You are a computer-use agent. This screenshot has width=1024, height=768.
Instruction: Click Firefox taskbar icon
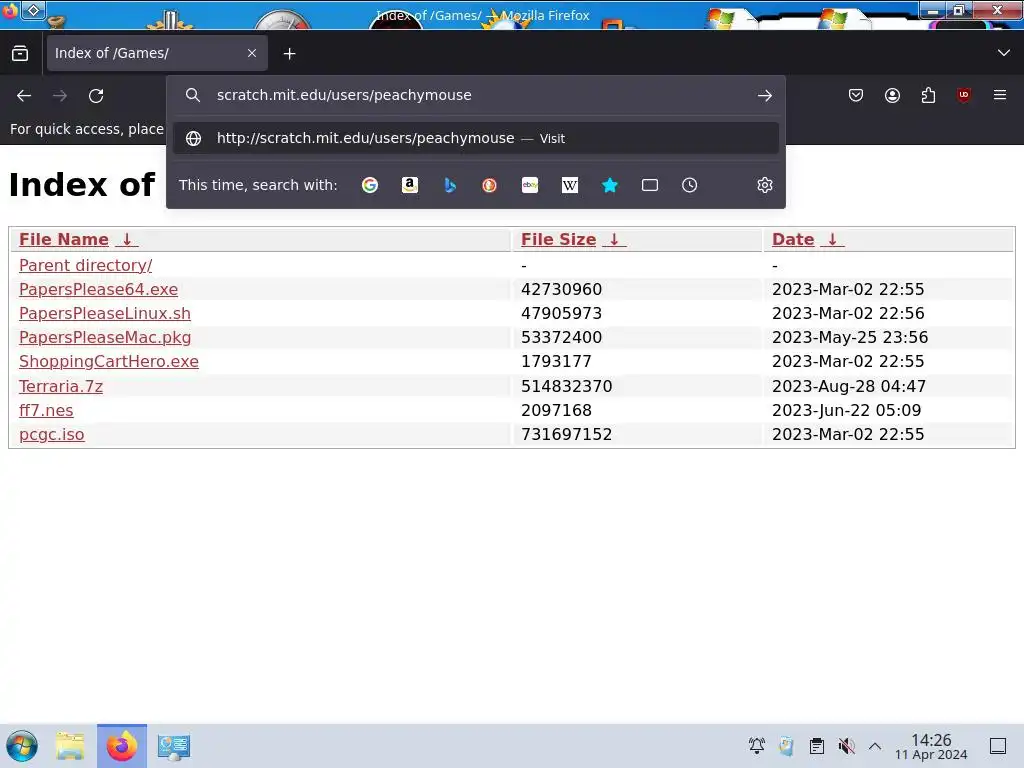[x=122, y=746]
